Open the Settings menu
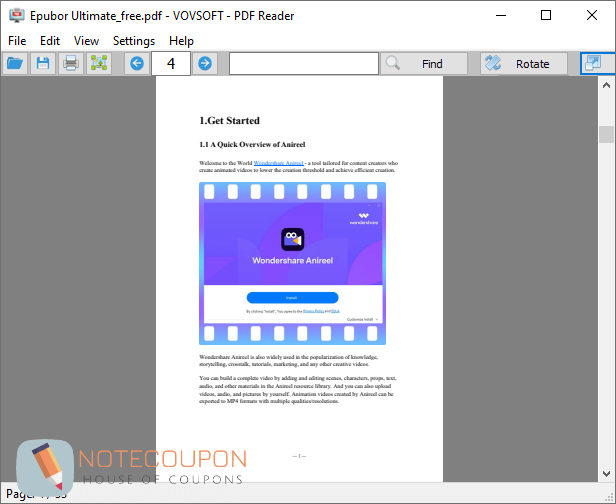Image resolution: width=616 pixels, height=504 pixels. tap(134, 41)
